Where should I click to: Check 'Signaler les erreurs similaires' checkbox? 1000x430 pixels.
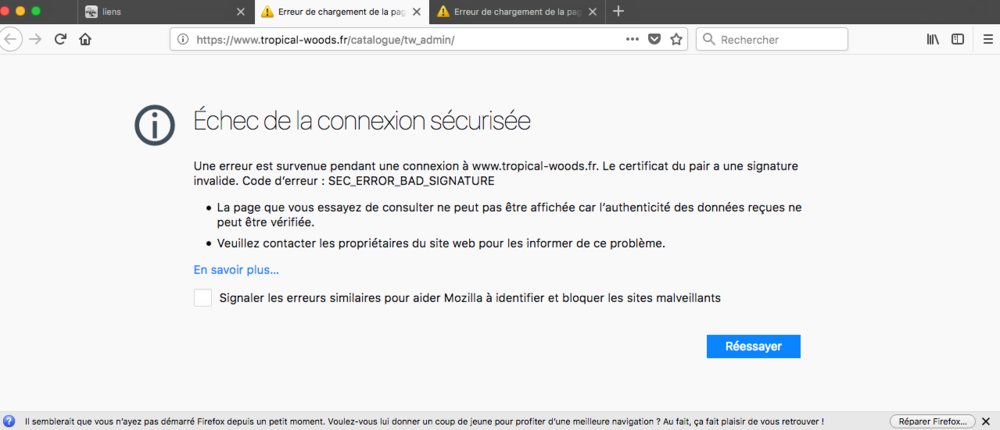203,298
